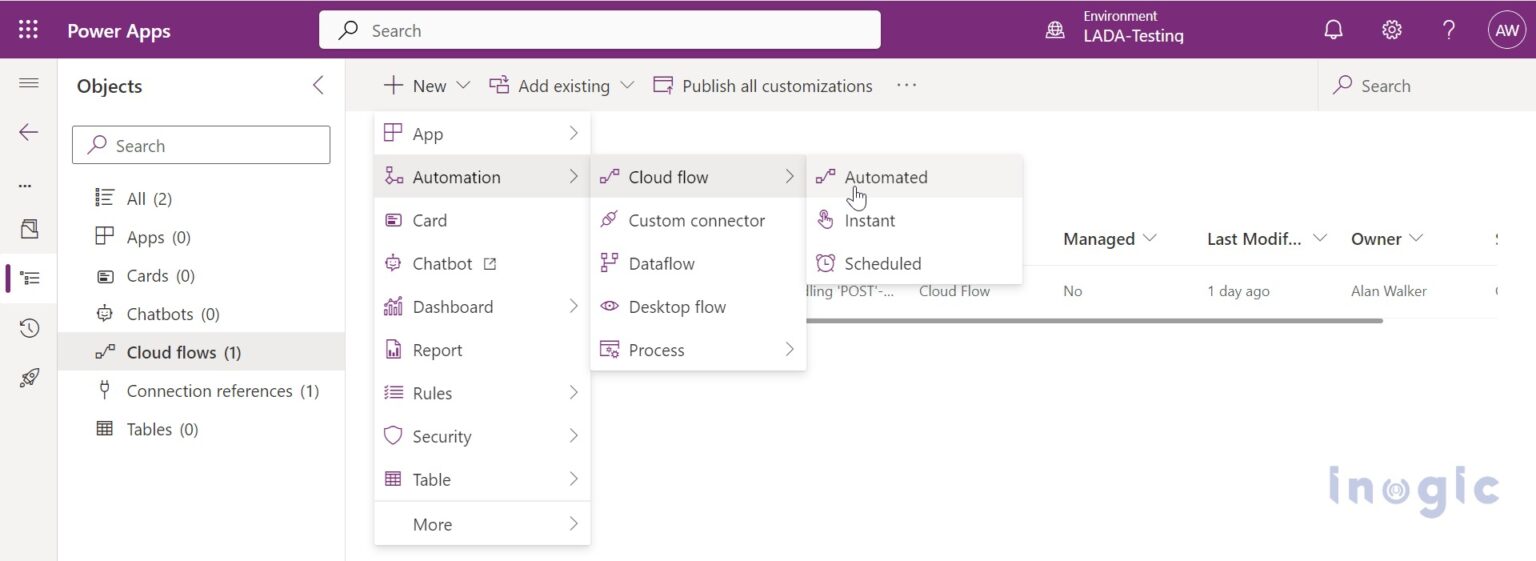
Task: Open the settings gear icon
Action: [1391, 30]
